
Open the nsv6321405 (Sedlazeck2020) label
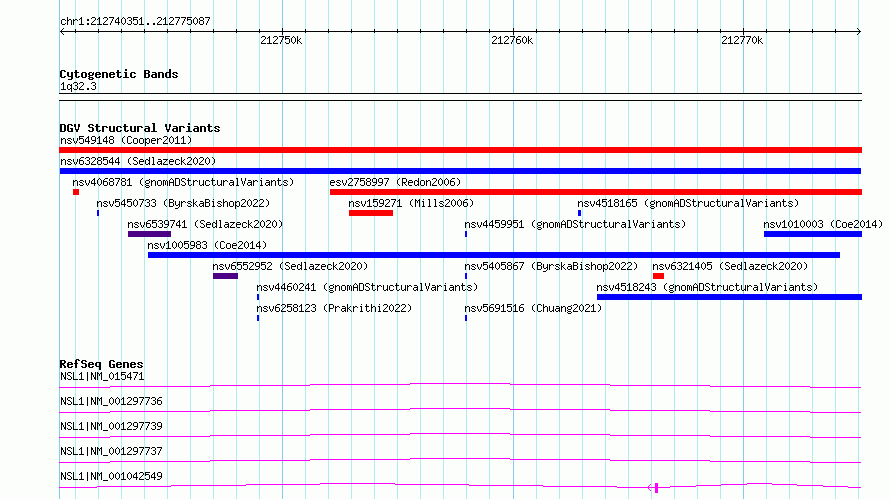tap(730, 266)
